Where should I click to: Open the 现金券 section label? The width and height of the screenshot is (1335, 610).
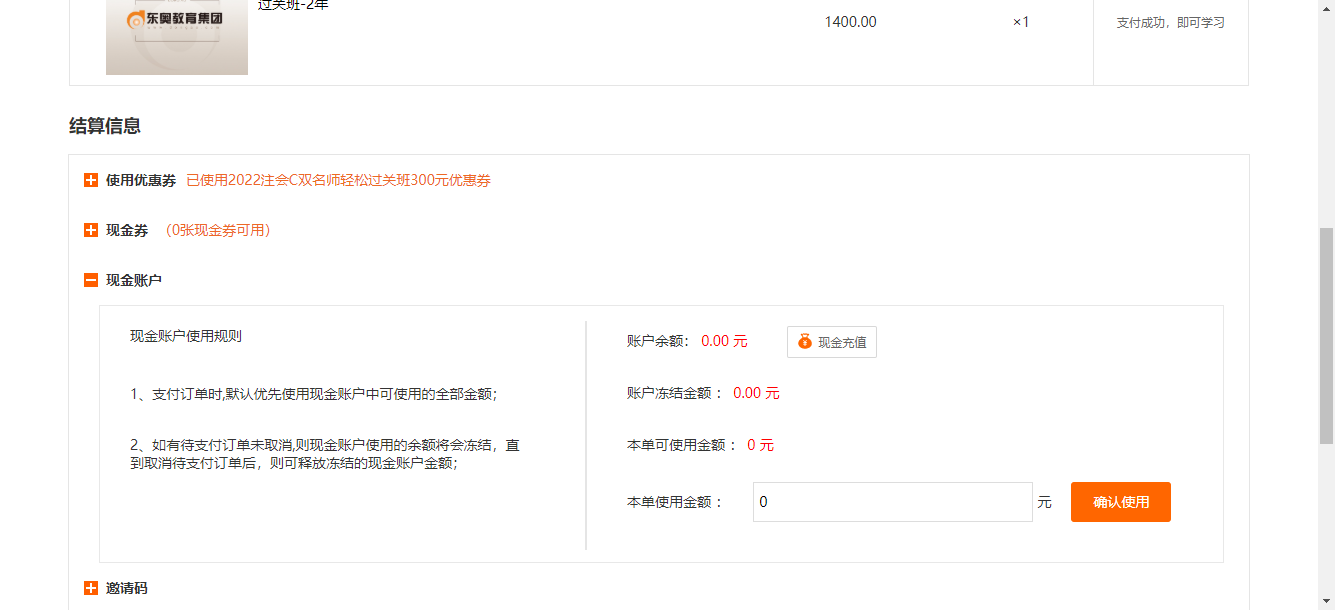[127, 231]
